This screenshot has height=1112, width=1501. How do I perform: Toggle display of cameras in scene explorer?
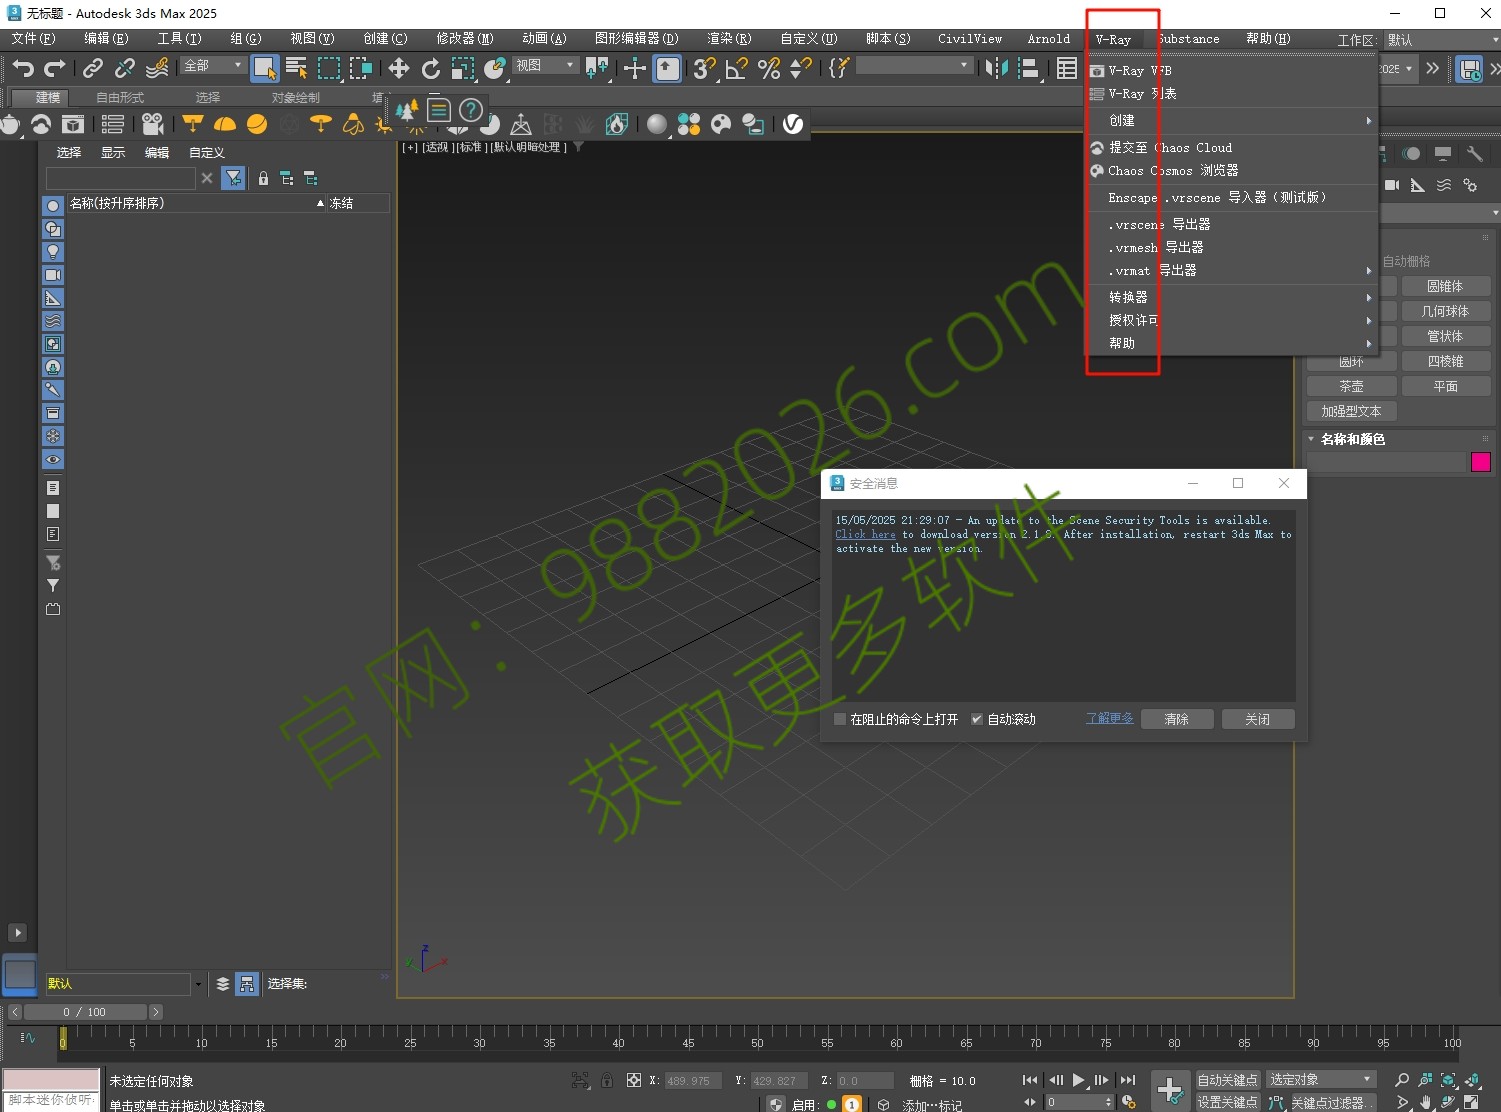pos(53,275)
